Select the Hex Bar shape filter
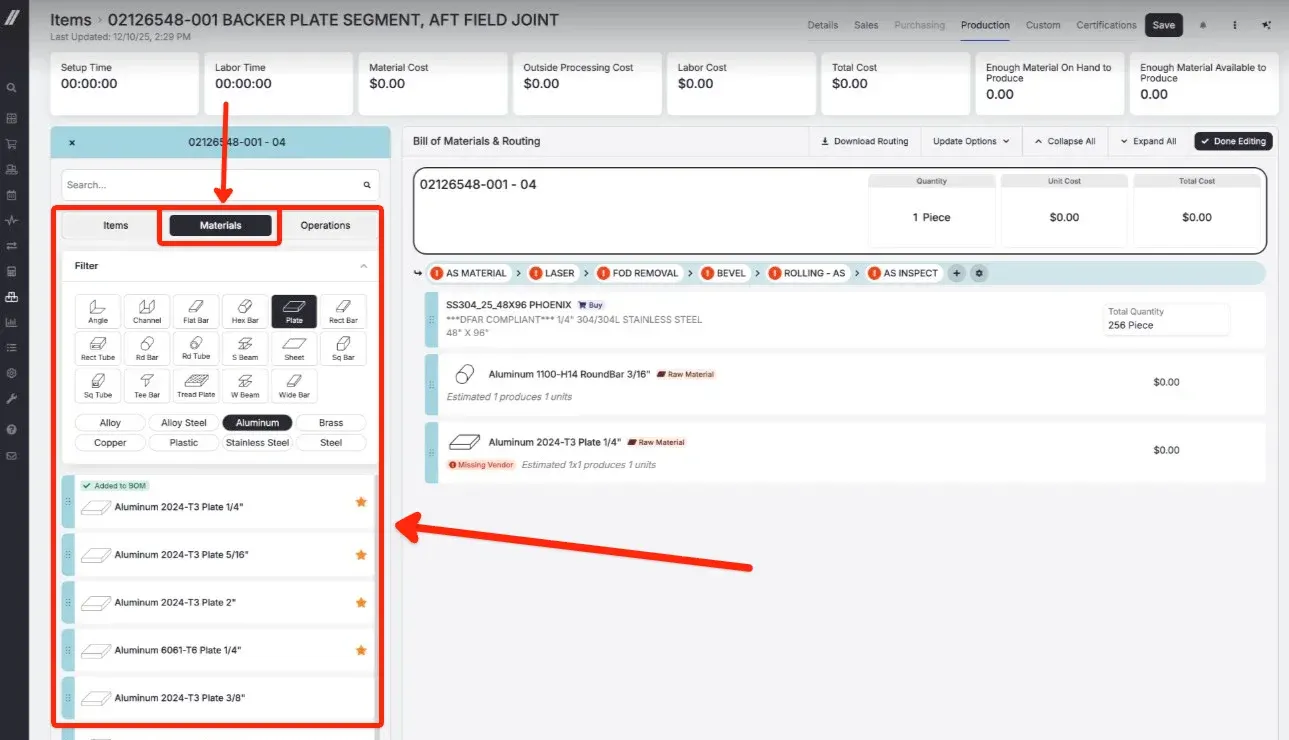The image size is (1289, 740). pyautogui.click(x=244, y=310)
